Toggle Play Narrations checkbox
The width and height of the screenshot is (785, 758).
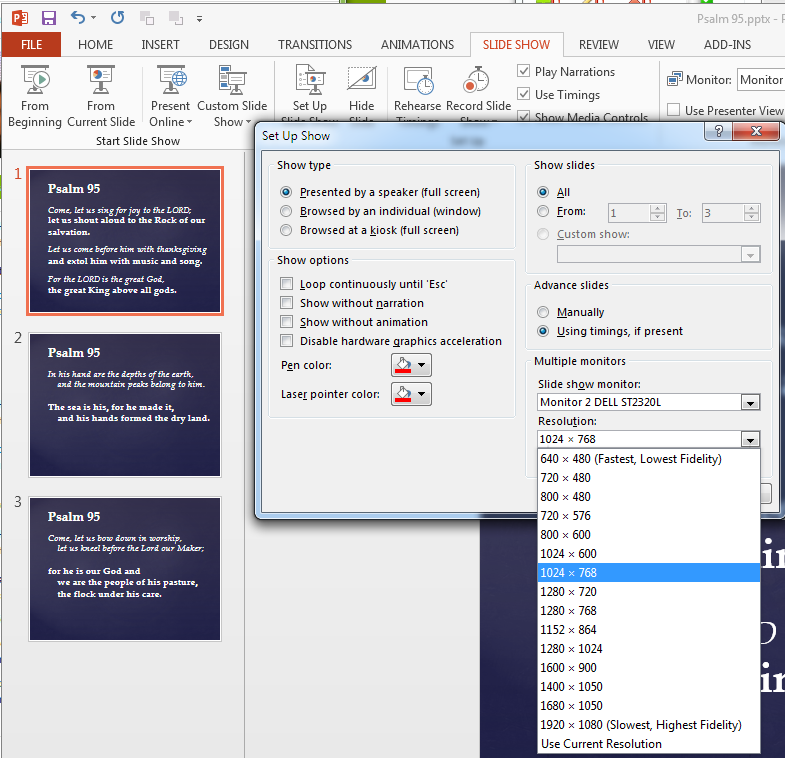[524, 71]
